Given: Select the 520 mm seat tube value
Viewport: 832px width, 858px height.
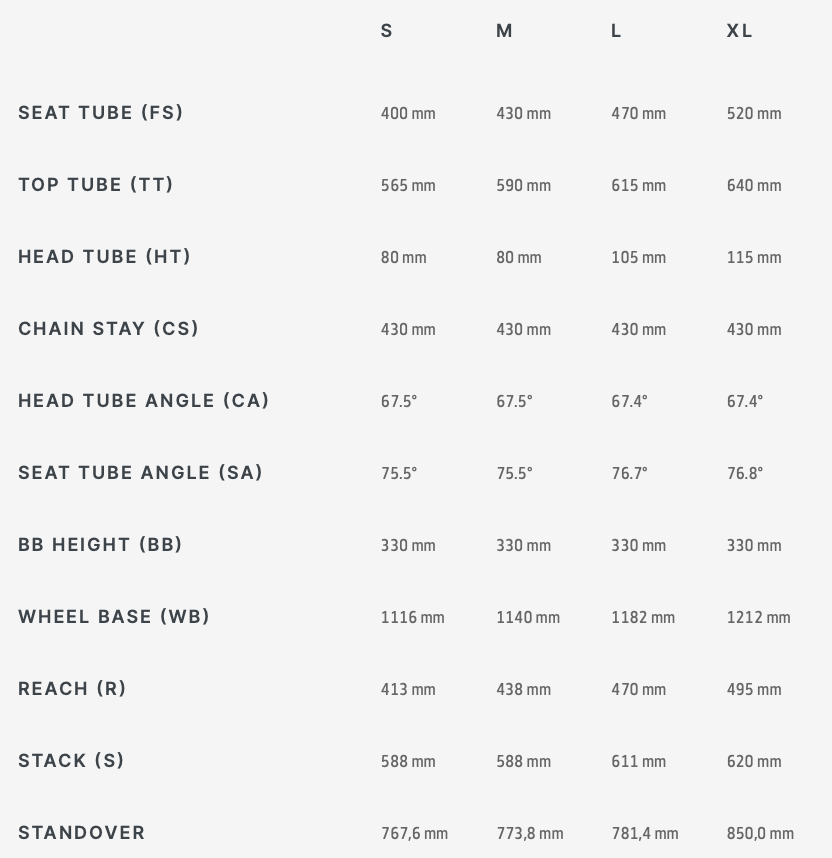Looking at the screenshot, I should tap(754, 113).
